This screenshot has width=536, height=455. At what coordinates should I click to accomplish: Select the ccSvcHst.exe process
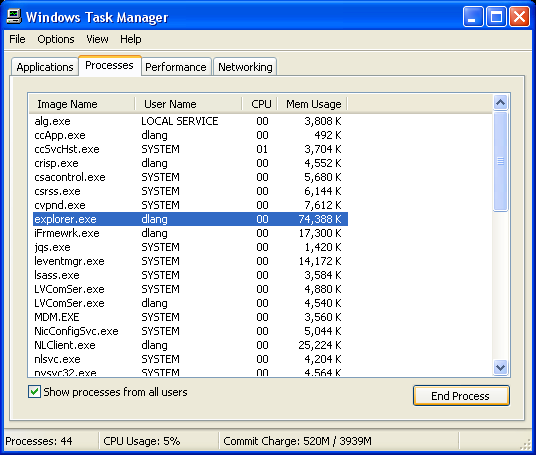click(190, 149)
